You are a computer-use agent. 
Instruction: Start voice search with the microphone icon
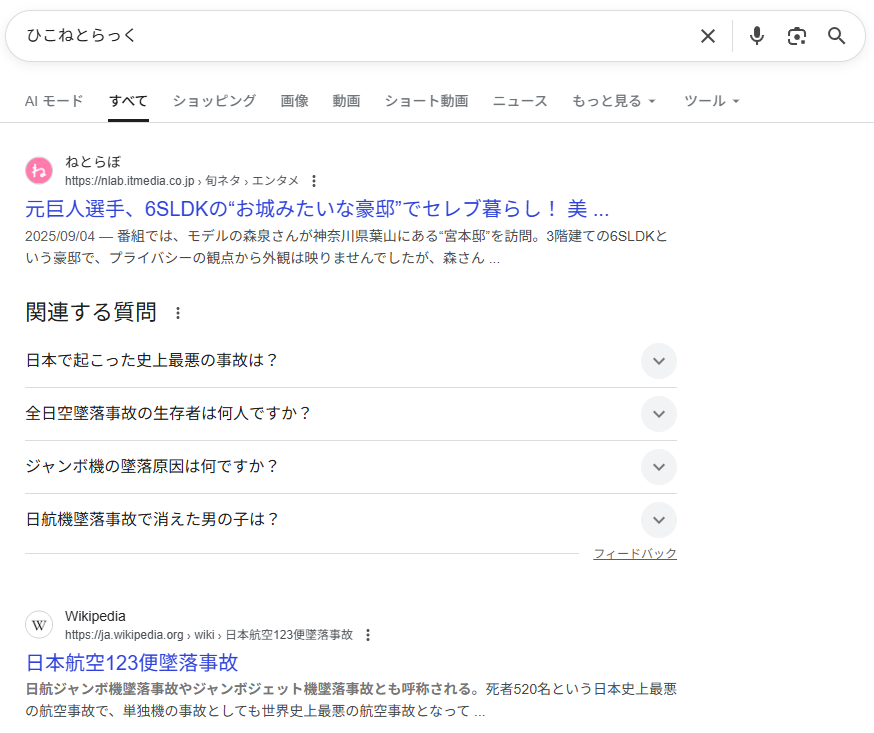tap(757, 36)
